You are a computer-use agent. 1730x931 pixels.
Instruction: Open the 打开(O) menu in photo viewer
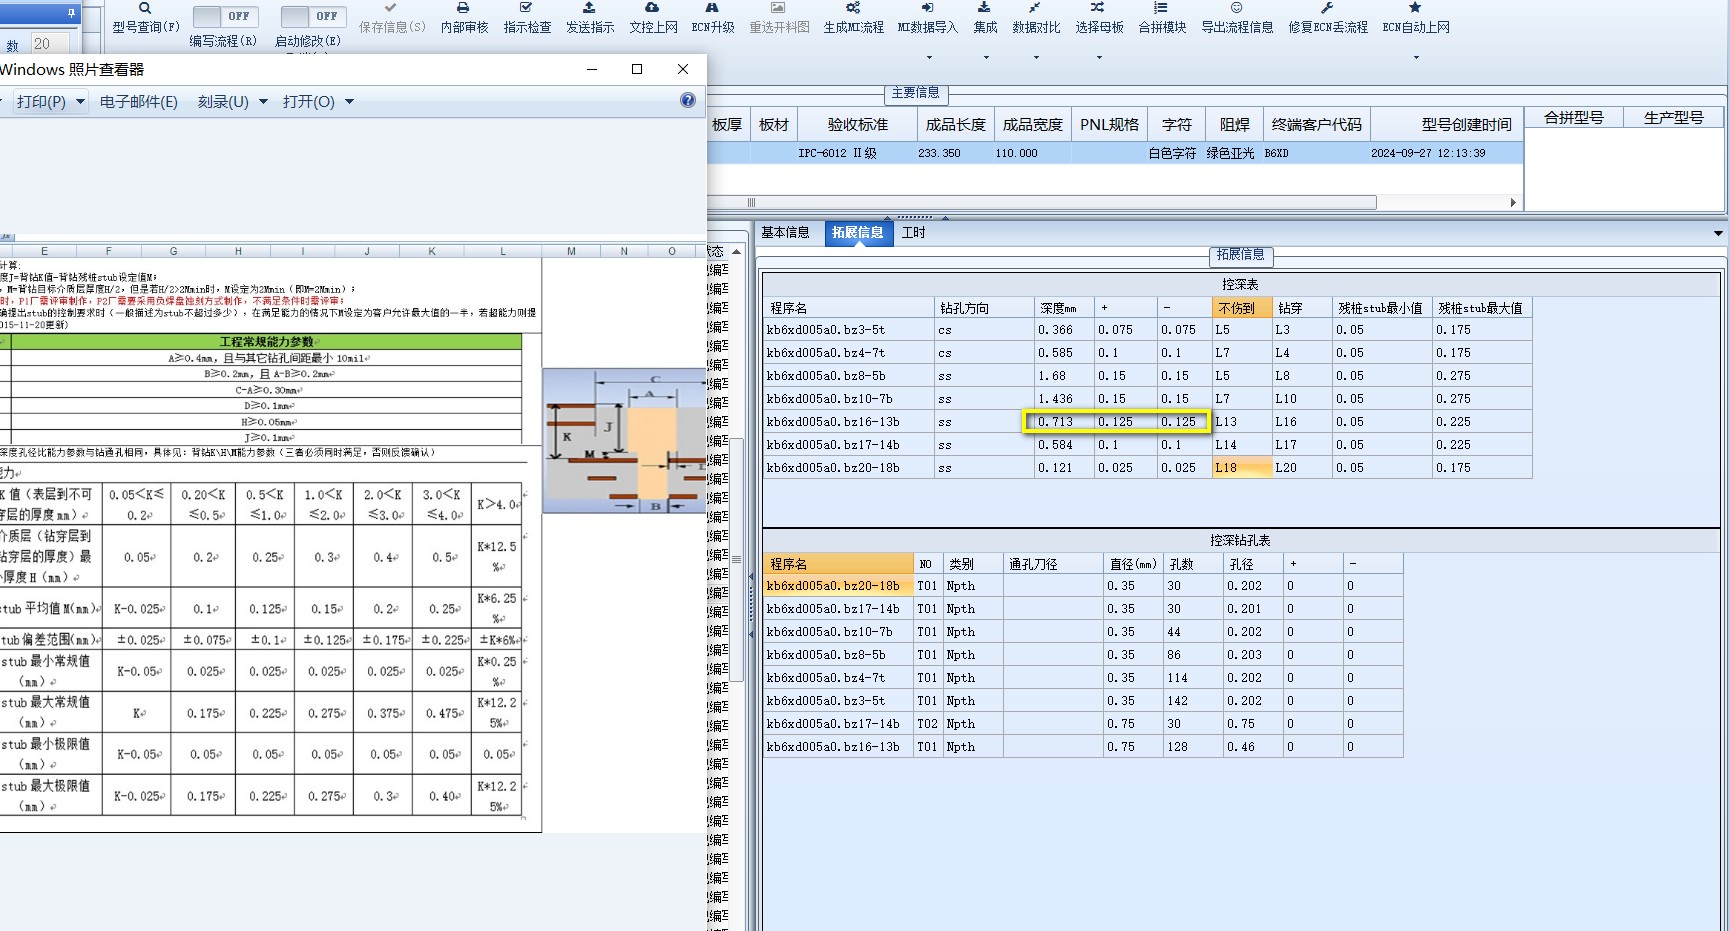[318, 102]
